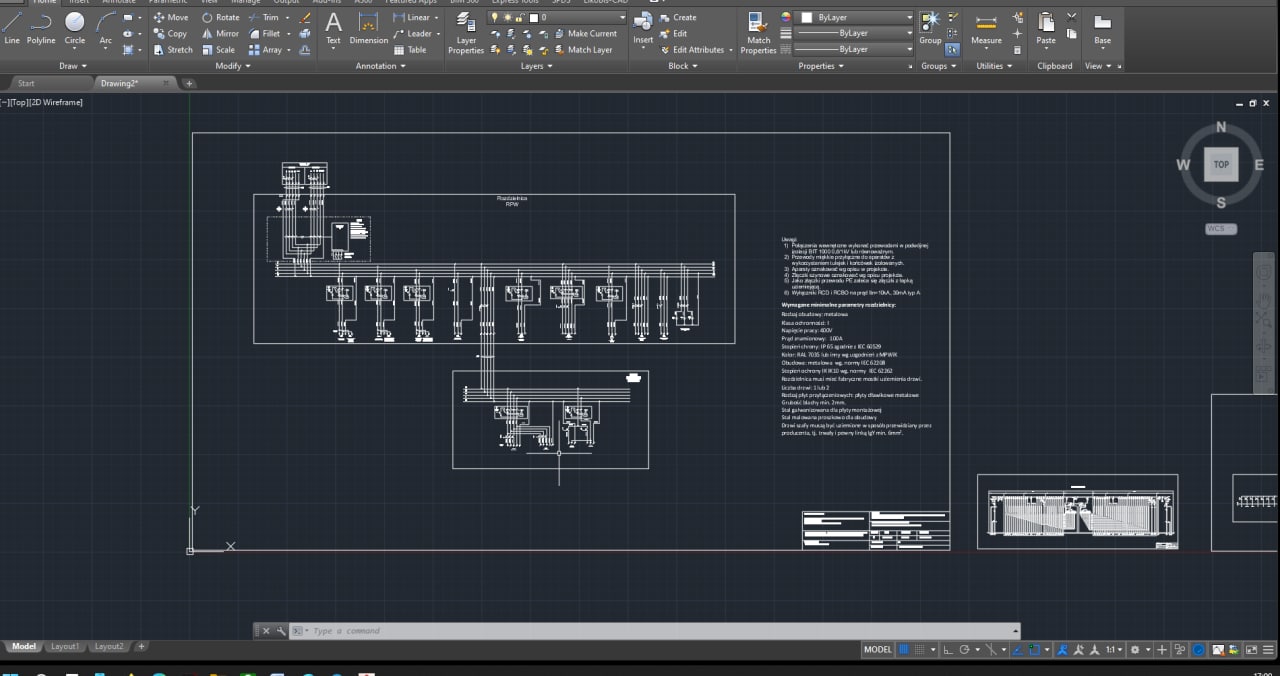1280x676 pixels.
Task: Select the Dimension tool
Action: tap(369, 28)
